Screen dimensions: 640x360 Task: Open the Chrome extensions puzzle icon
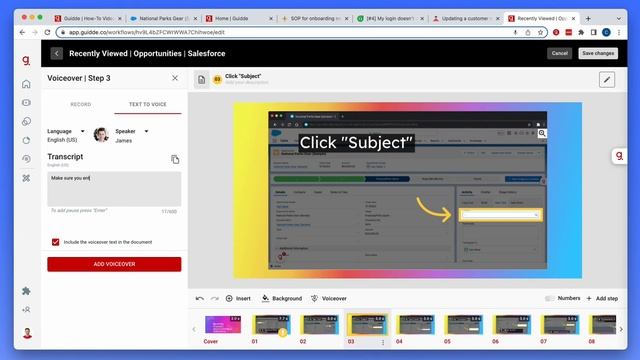(581, 32)
